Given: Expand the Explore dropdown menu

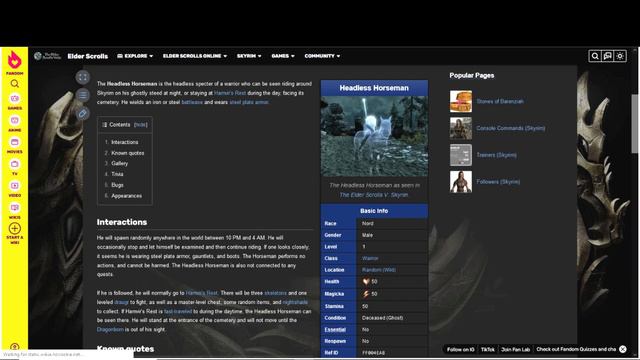Looking at the screenshot, I should pos(135,56).
